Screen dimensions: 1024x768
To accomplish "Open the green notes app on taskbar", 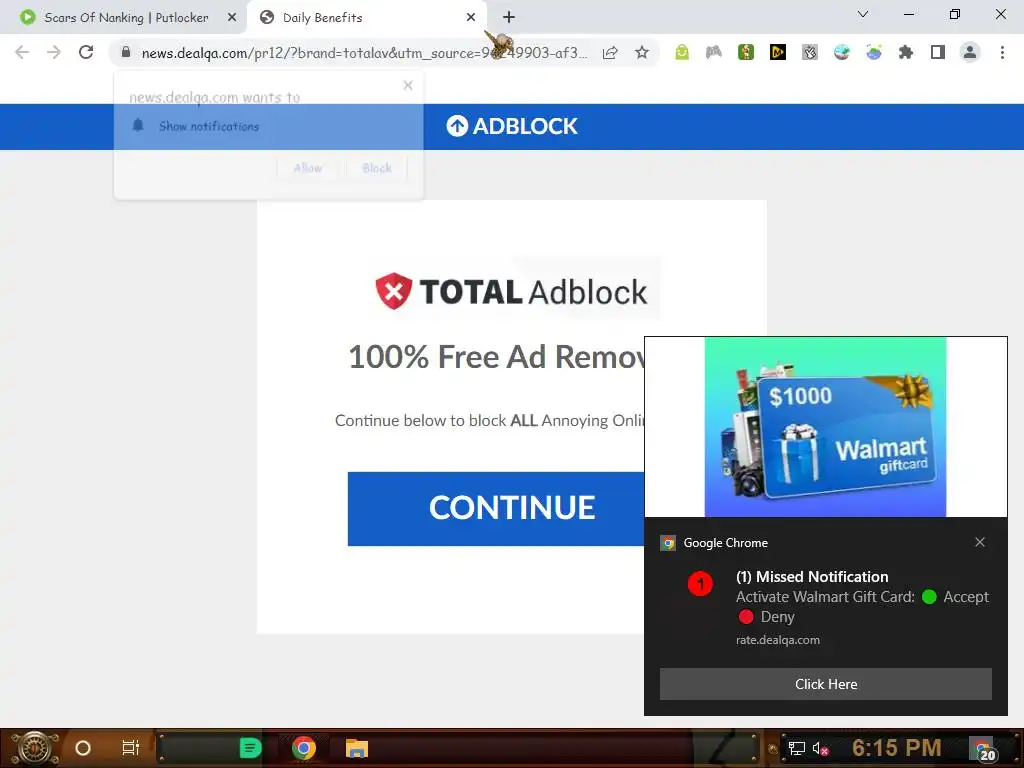I will 250,748.
